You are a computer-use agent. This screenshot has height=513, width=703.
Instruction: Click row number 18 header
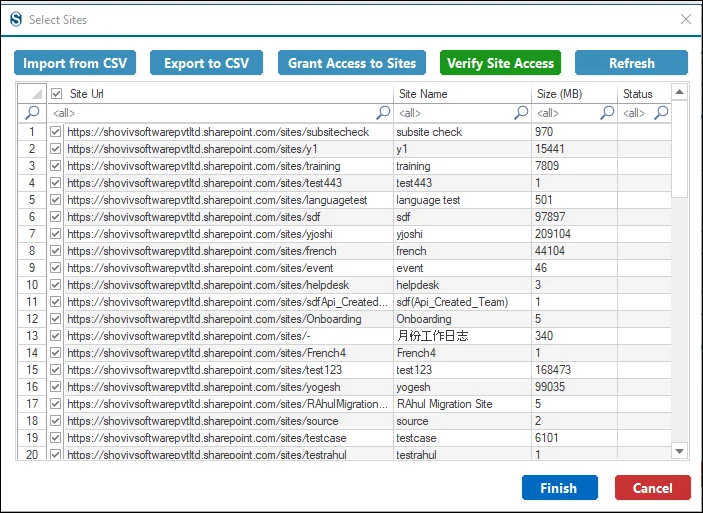tap(32, 421)
